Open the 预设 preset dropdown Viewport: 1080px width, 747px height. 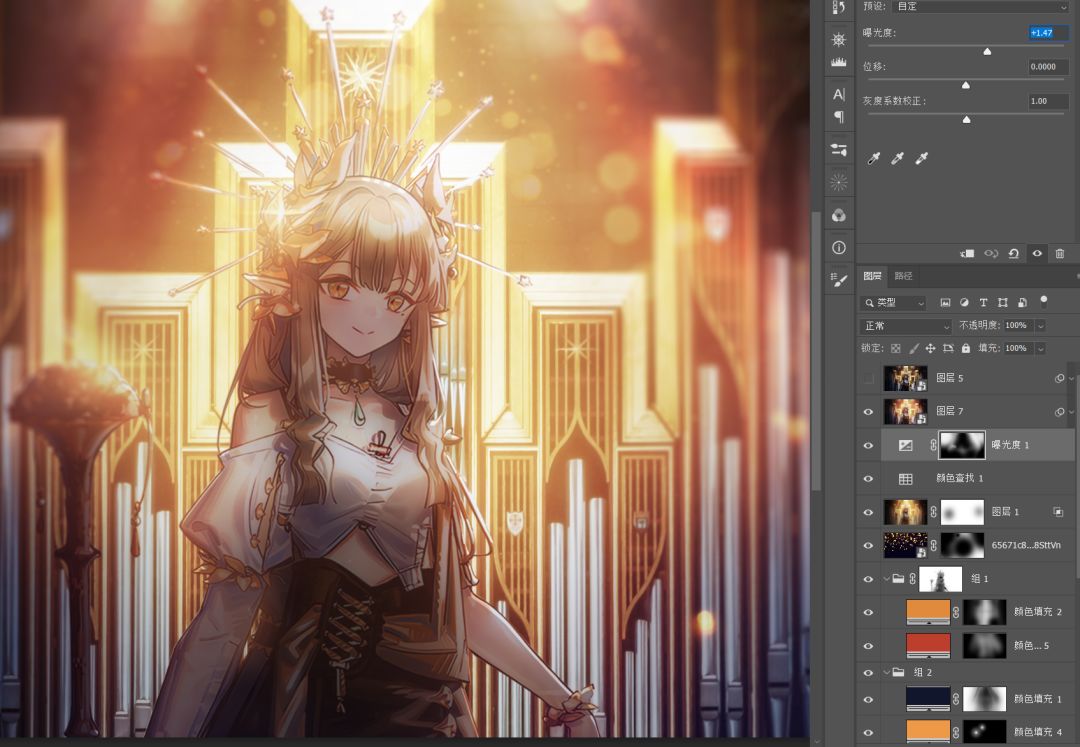pos(980,6)
